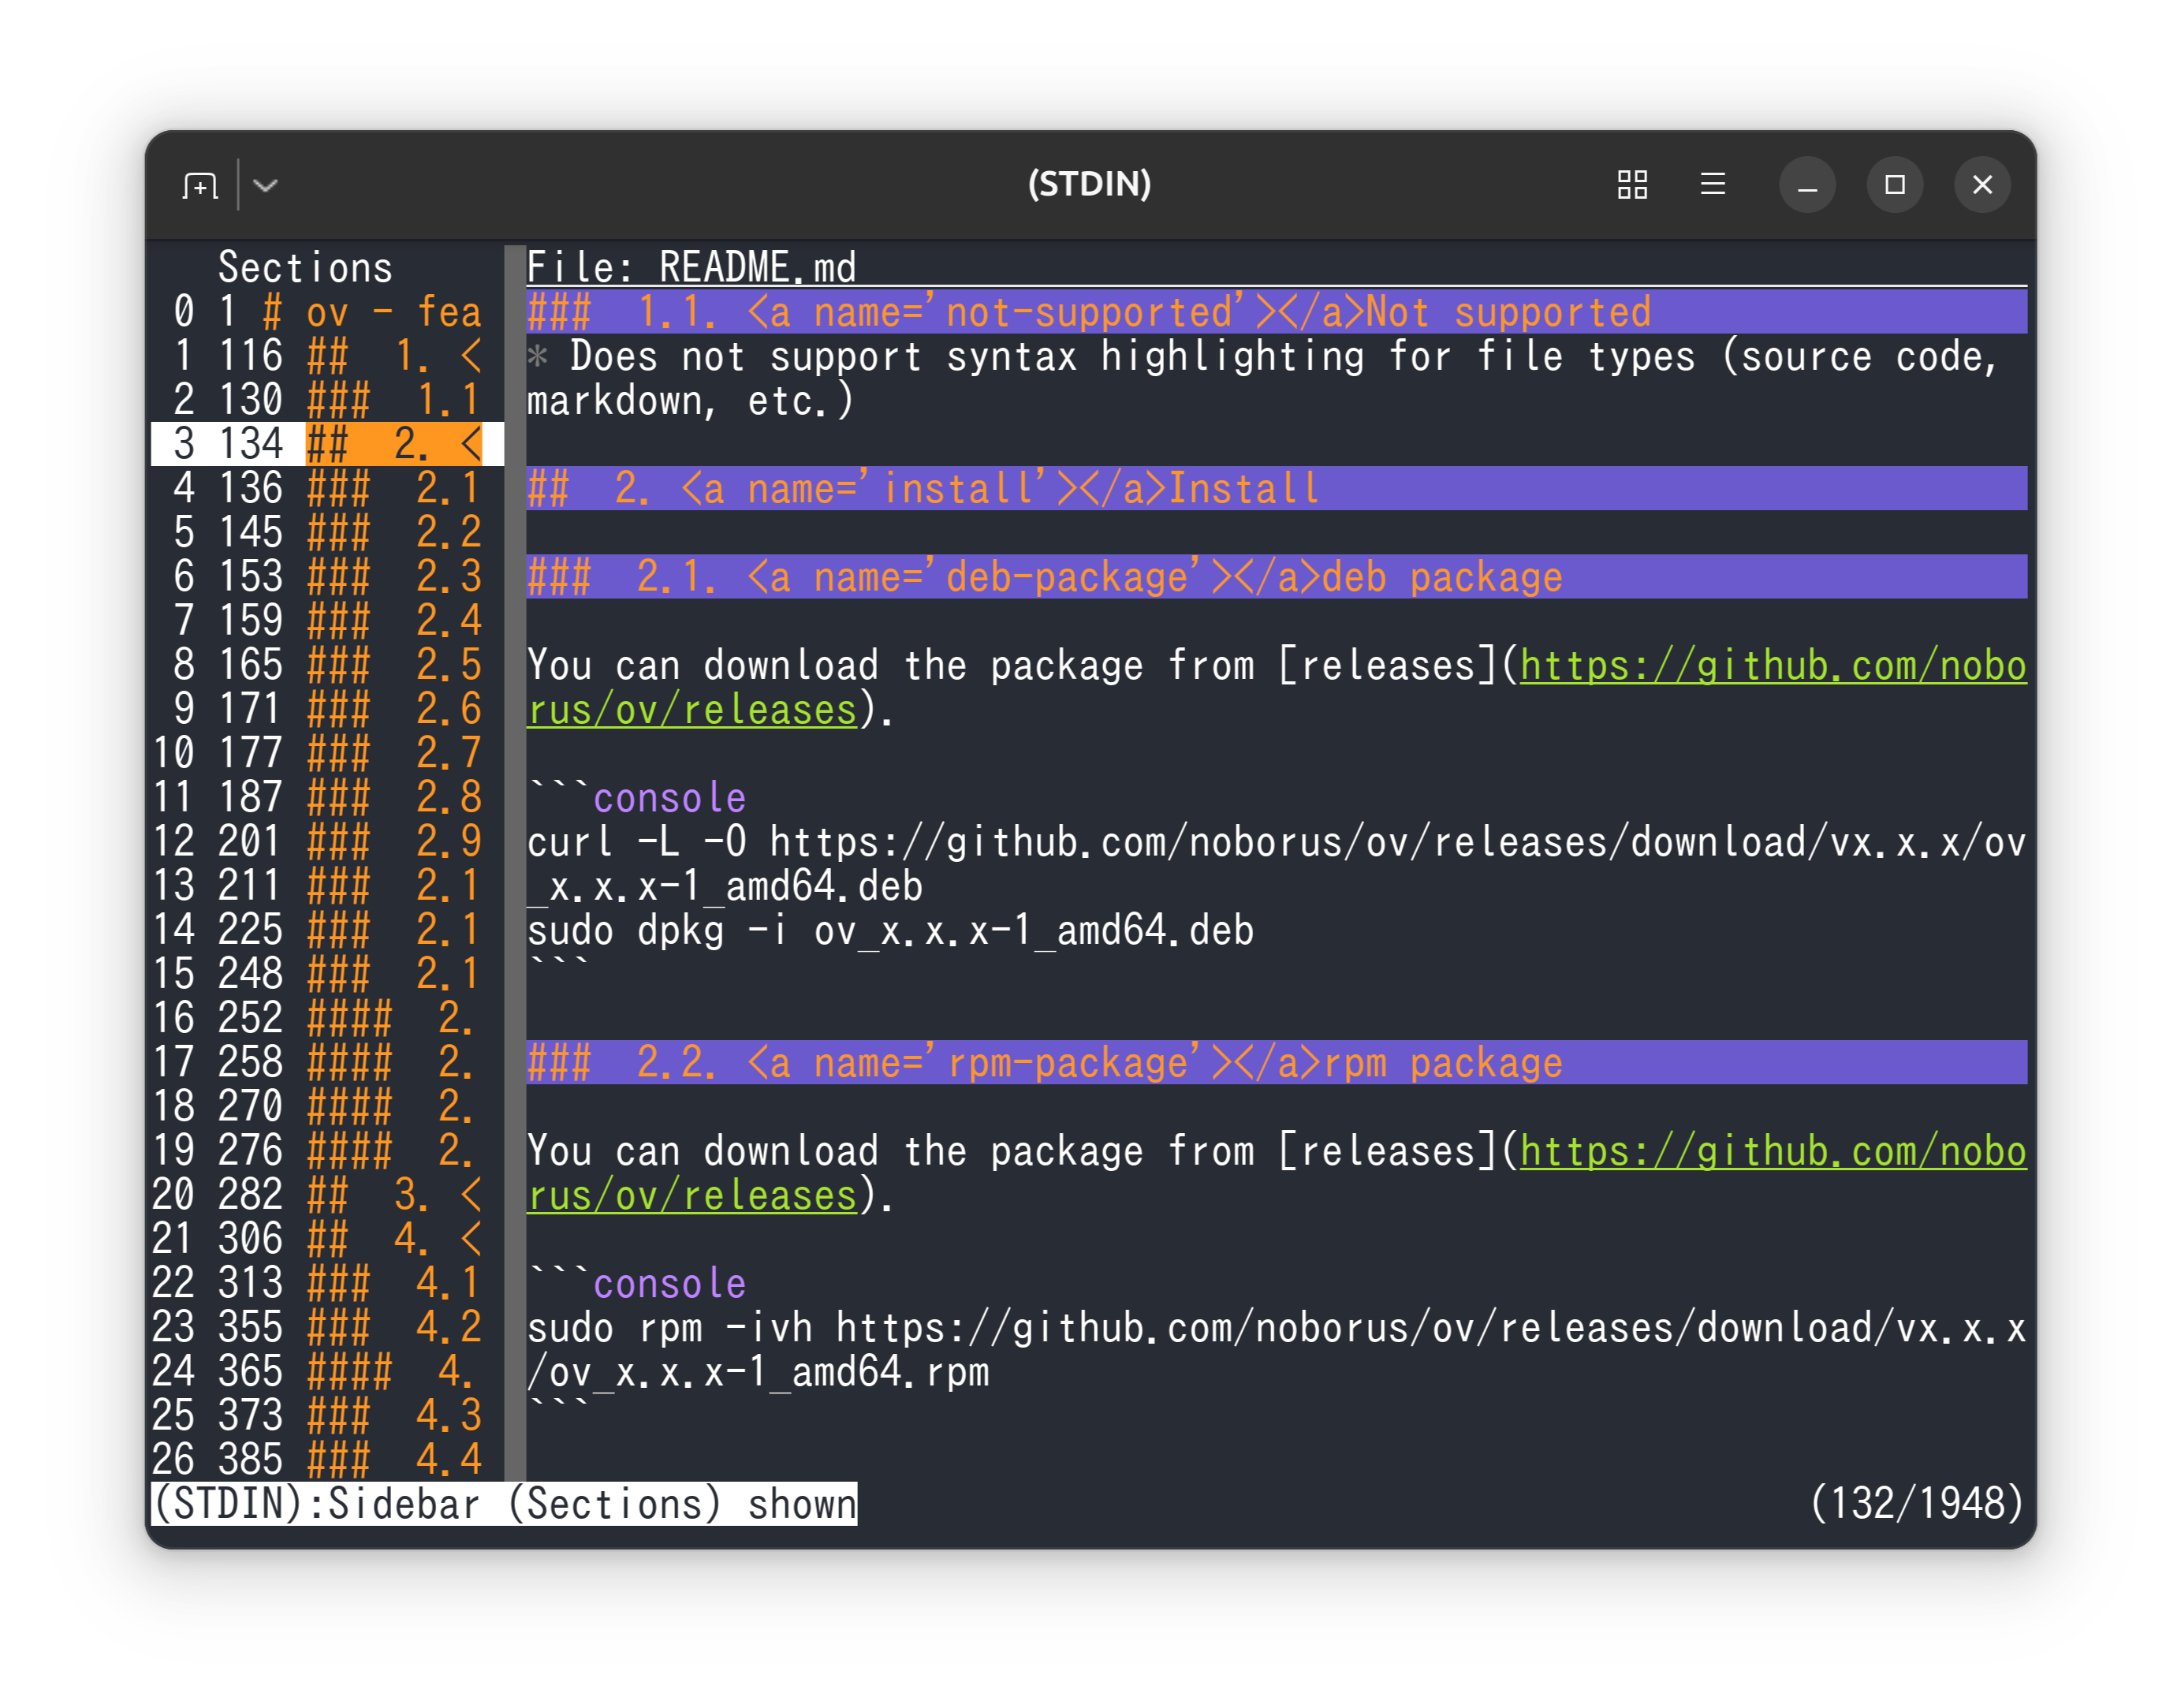
Task: Select sidebar section 6 at line 153
Action: coord(327,577)
